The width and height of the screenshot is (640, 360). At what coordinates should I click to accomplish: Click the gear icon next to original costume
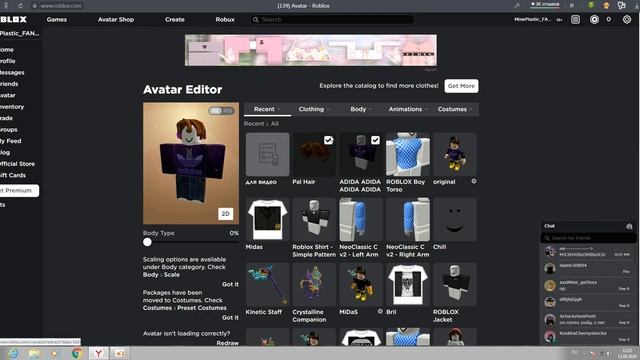pyautogui.click(x=473, y=181)
